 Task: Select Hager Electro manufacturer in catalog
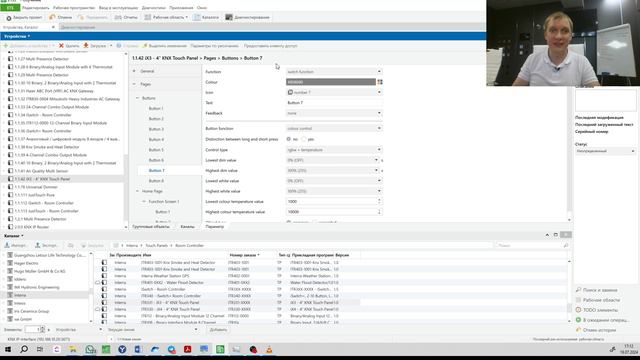pyautogui.click(x=26, y=263)
